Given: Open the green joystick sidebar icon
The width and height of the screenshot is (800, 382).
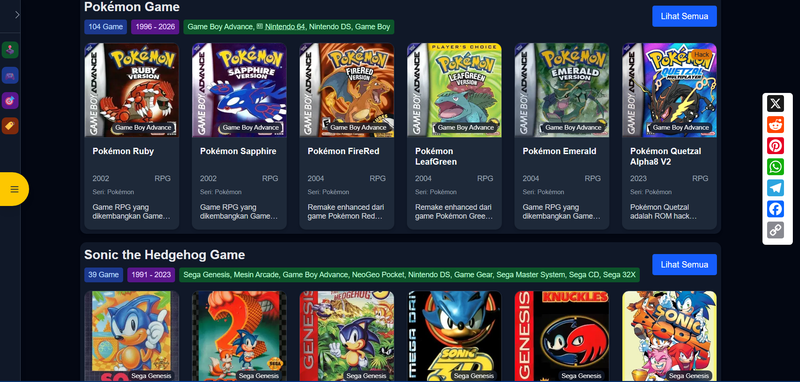Looking at the screenshot, I should pyautogui.click(x=10, y=50).
